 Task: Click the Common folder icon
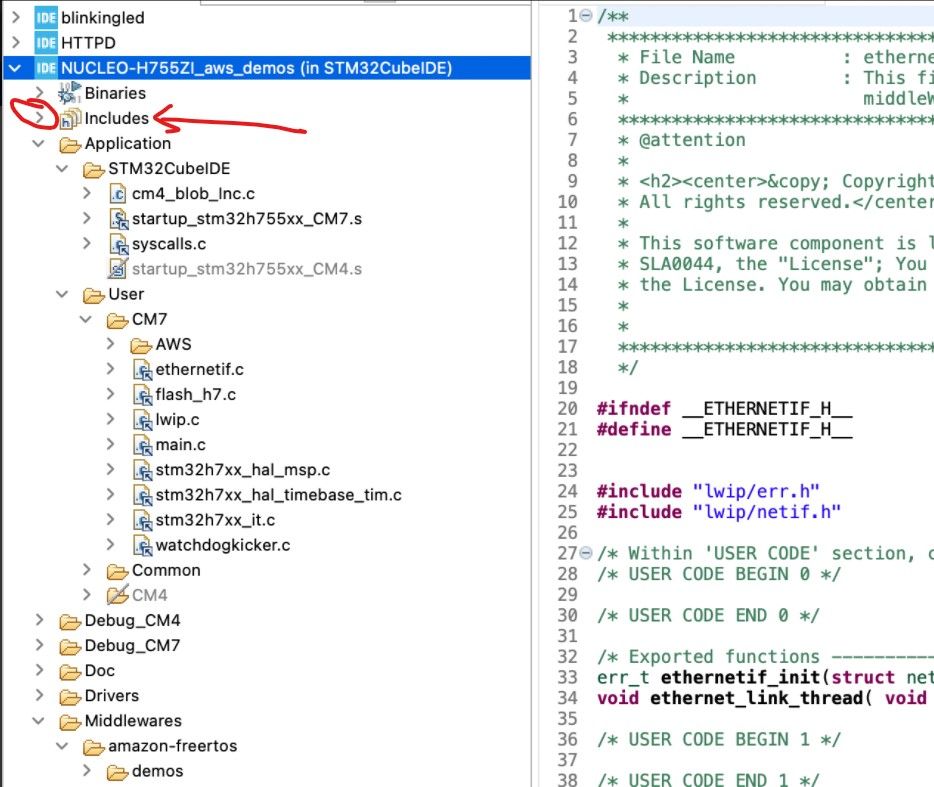[x=117, y=571]
